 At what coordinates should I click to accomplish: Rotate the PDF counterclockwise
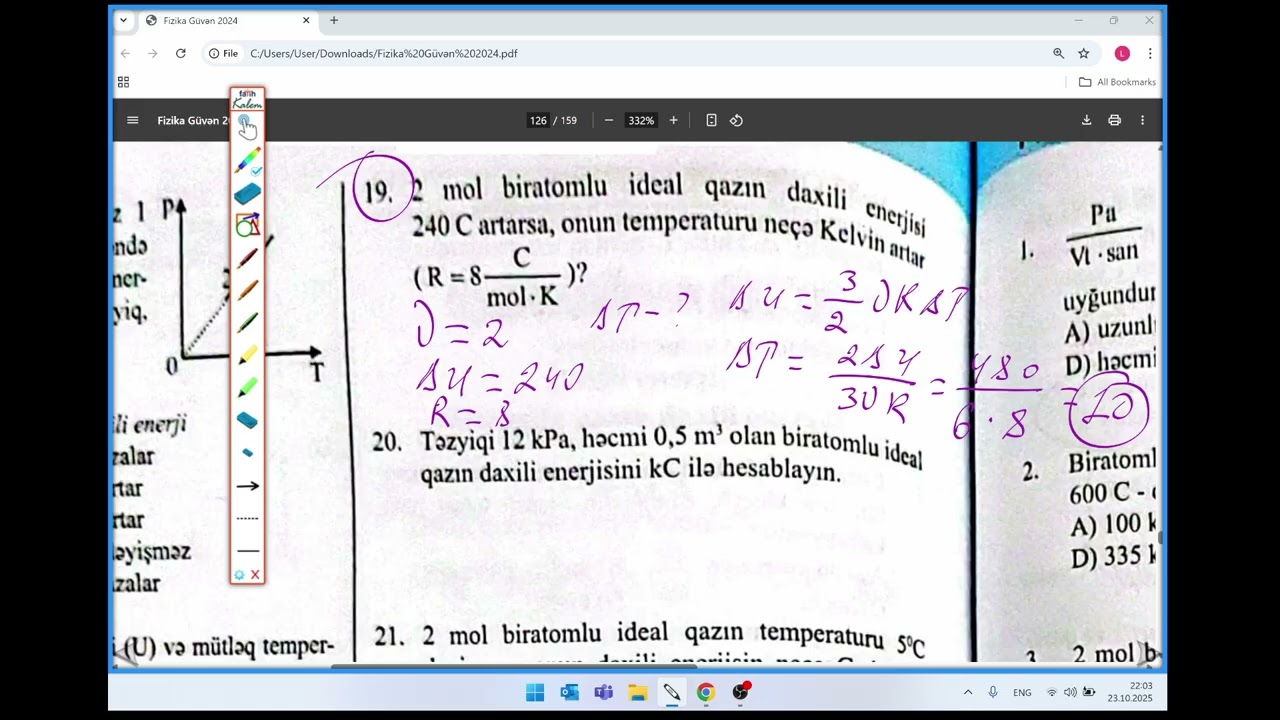coord(736,120)
